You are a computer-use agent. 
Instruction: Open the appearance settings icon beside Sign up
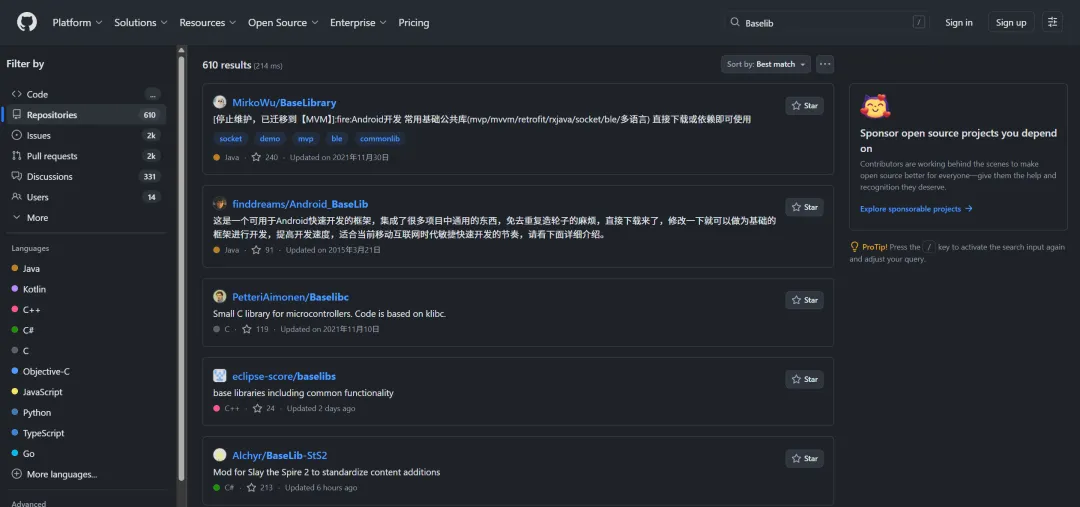[x=1052, y=22]
